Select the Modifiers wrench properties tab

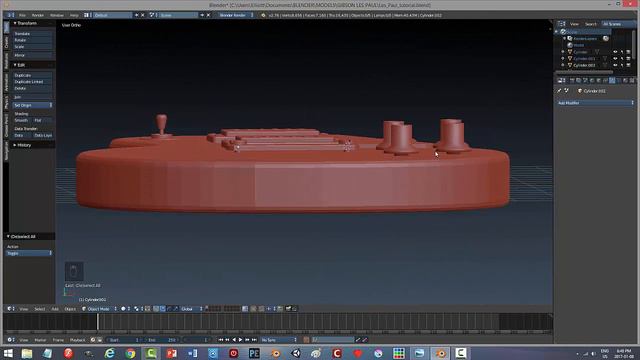coord(612,80)
